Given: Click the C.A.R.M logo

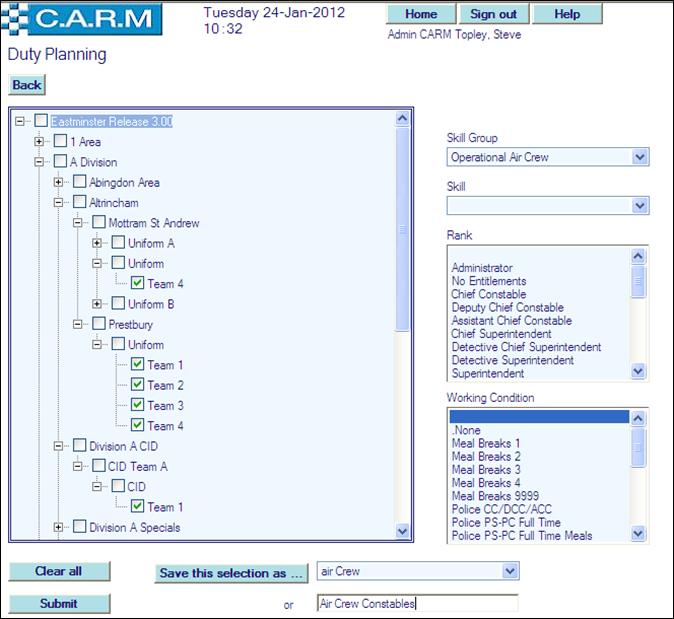Looking at the screenshot, I should click(x=83, y=19).
